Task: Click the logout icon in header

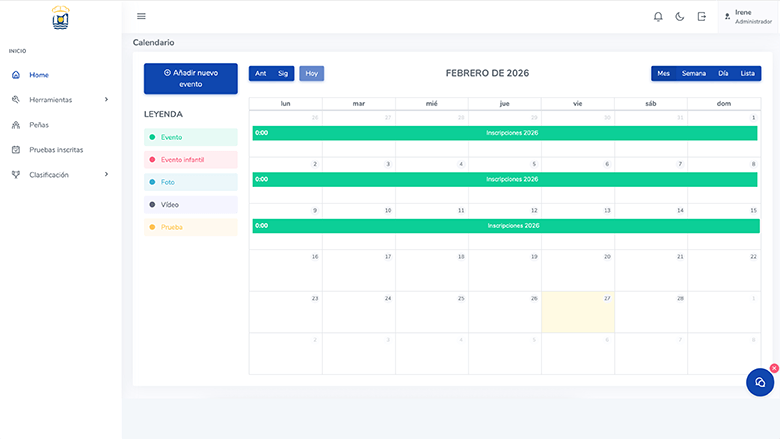Action: 702,16
